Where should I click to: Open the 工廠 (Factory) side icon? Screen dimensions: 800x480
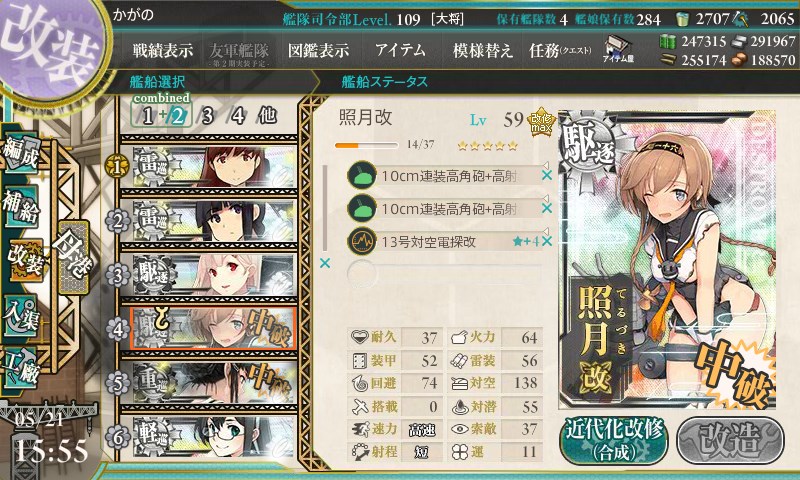[x=21, y=367]
